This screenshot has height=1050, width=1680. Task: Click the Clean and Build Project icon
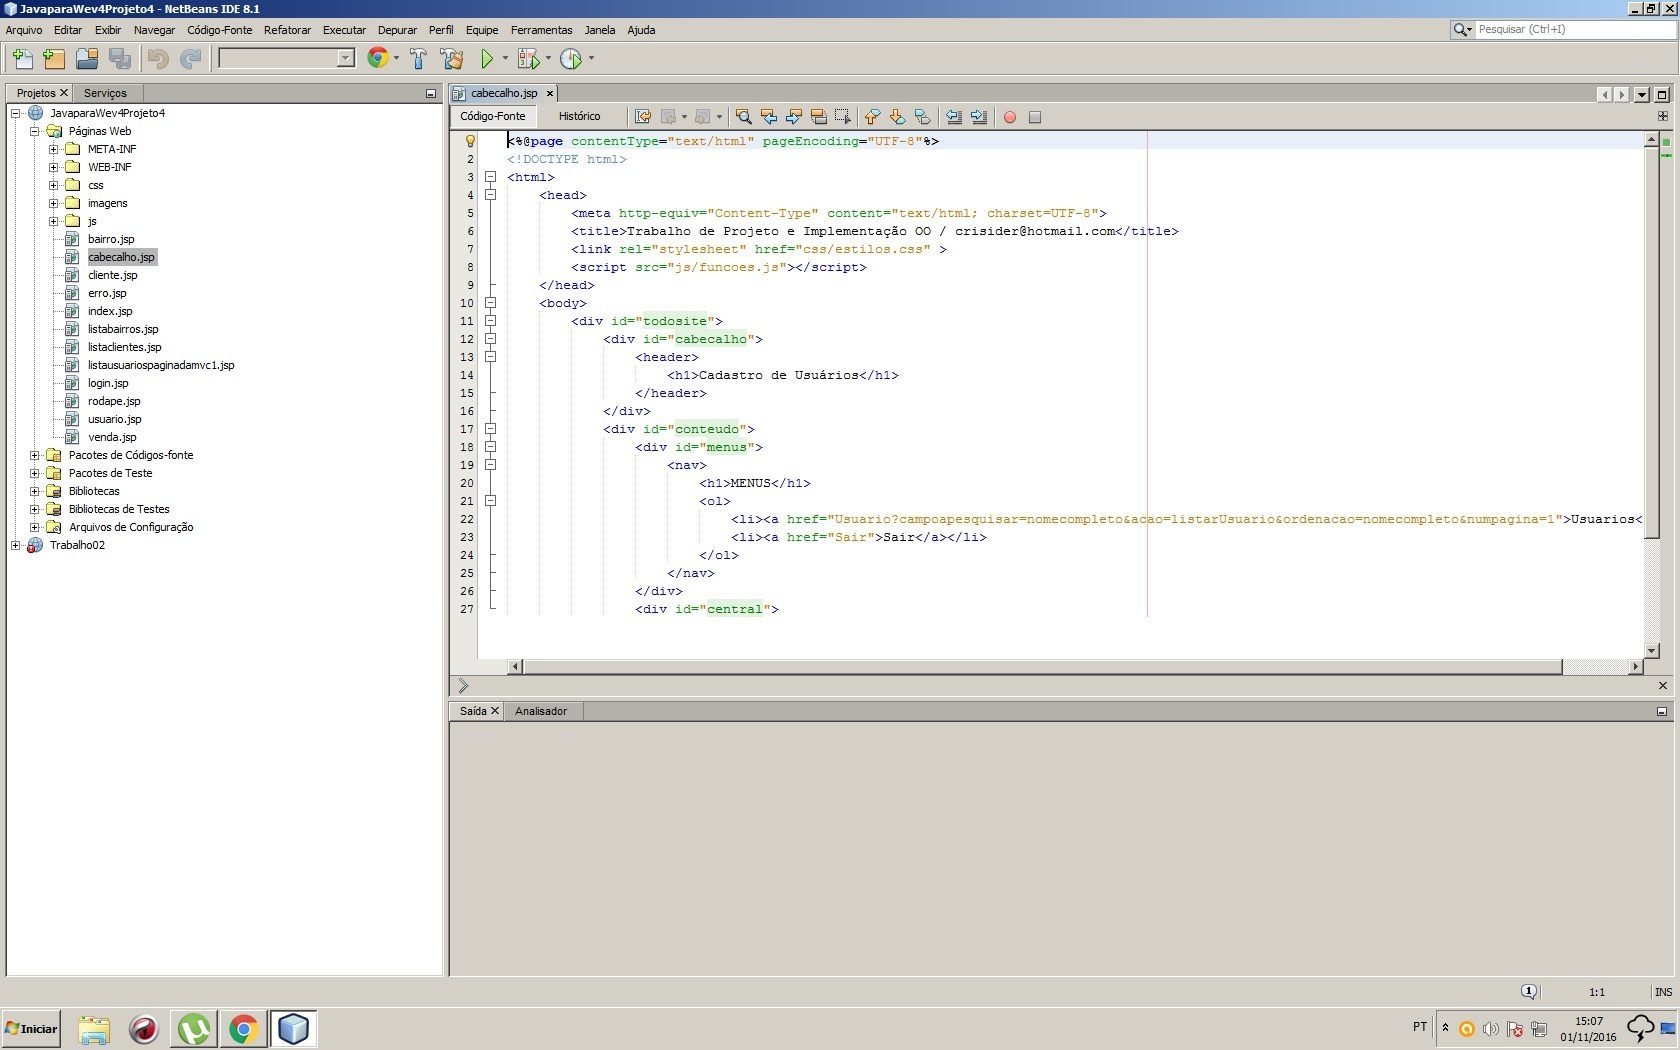tap(451, 59)
